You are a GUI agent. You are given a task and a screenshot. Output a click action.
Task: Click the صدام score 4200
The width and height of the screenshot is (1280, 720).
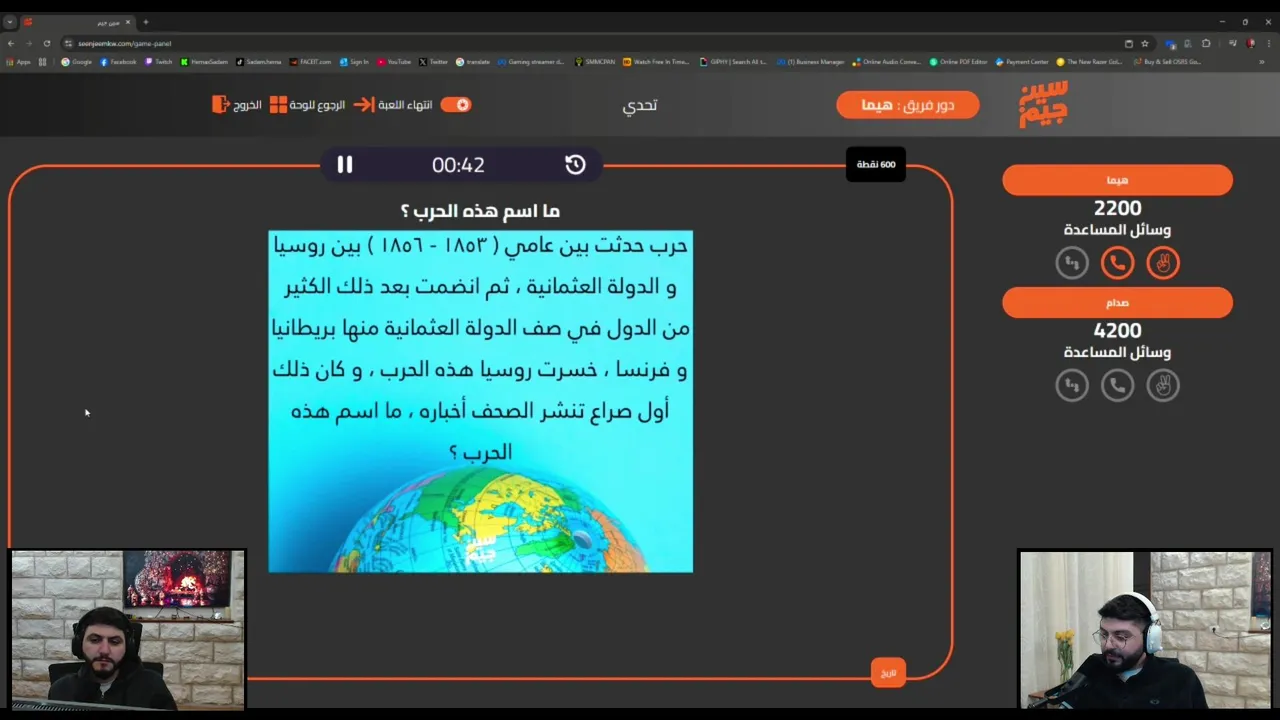[x=1117, y=330]
